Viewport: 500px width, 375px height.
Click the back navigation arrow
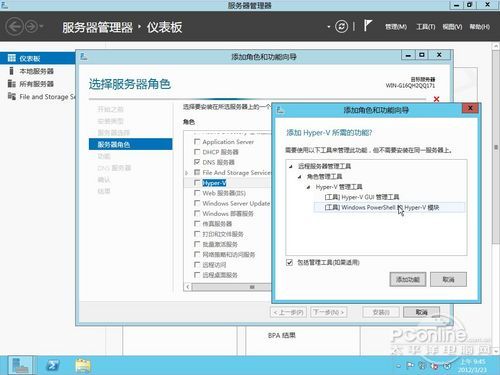click(x=15, y=26)
